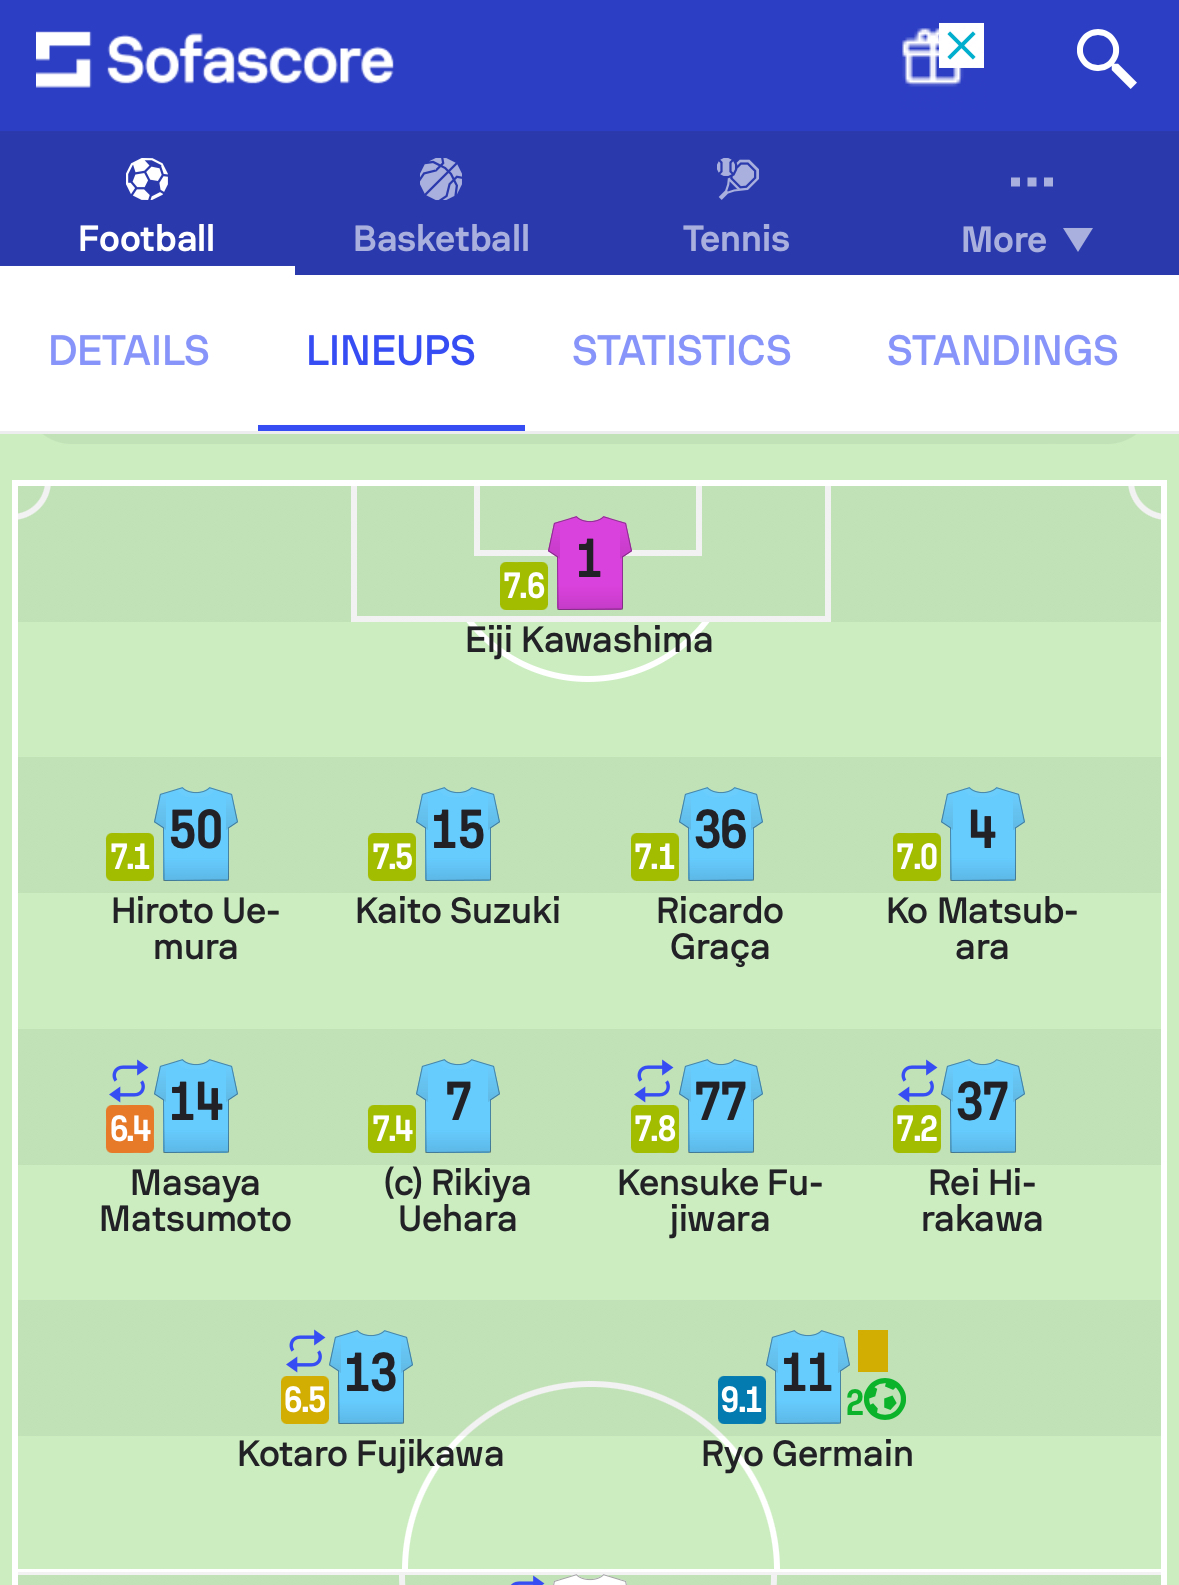The height and width of the screenshot is (1585, 1179).
Task: Select the LINEUPS tab
Action: pos(391,351)
